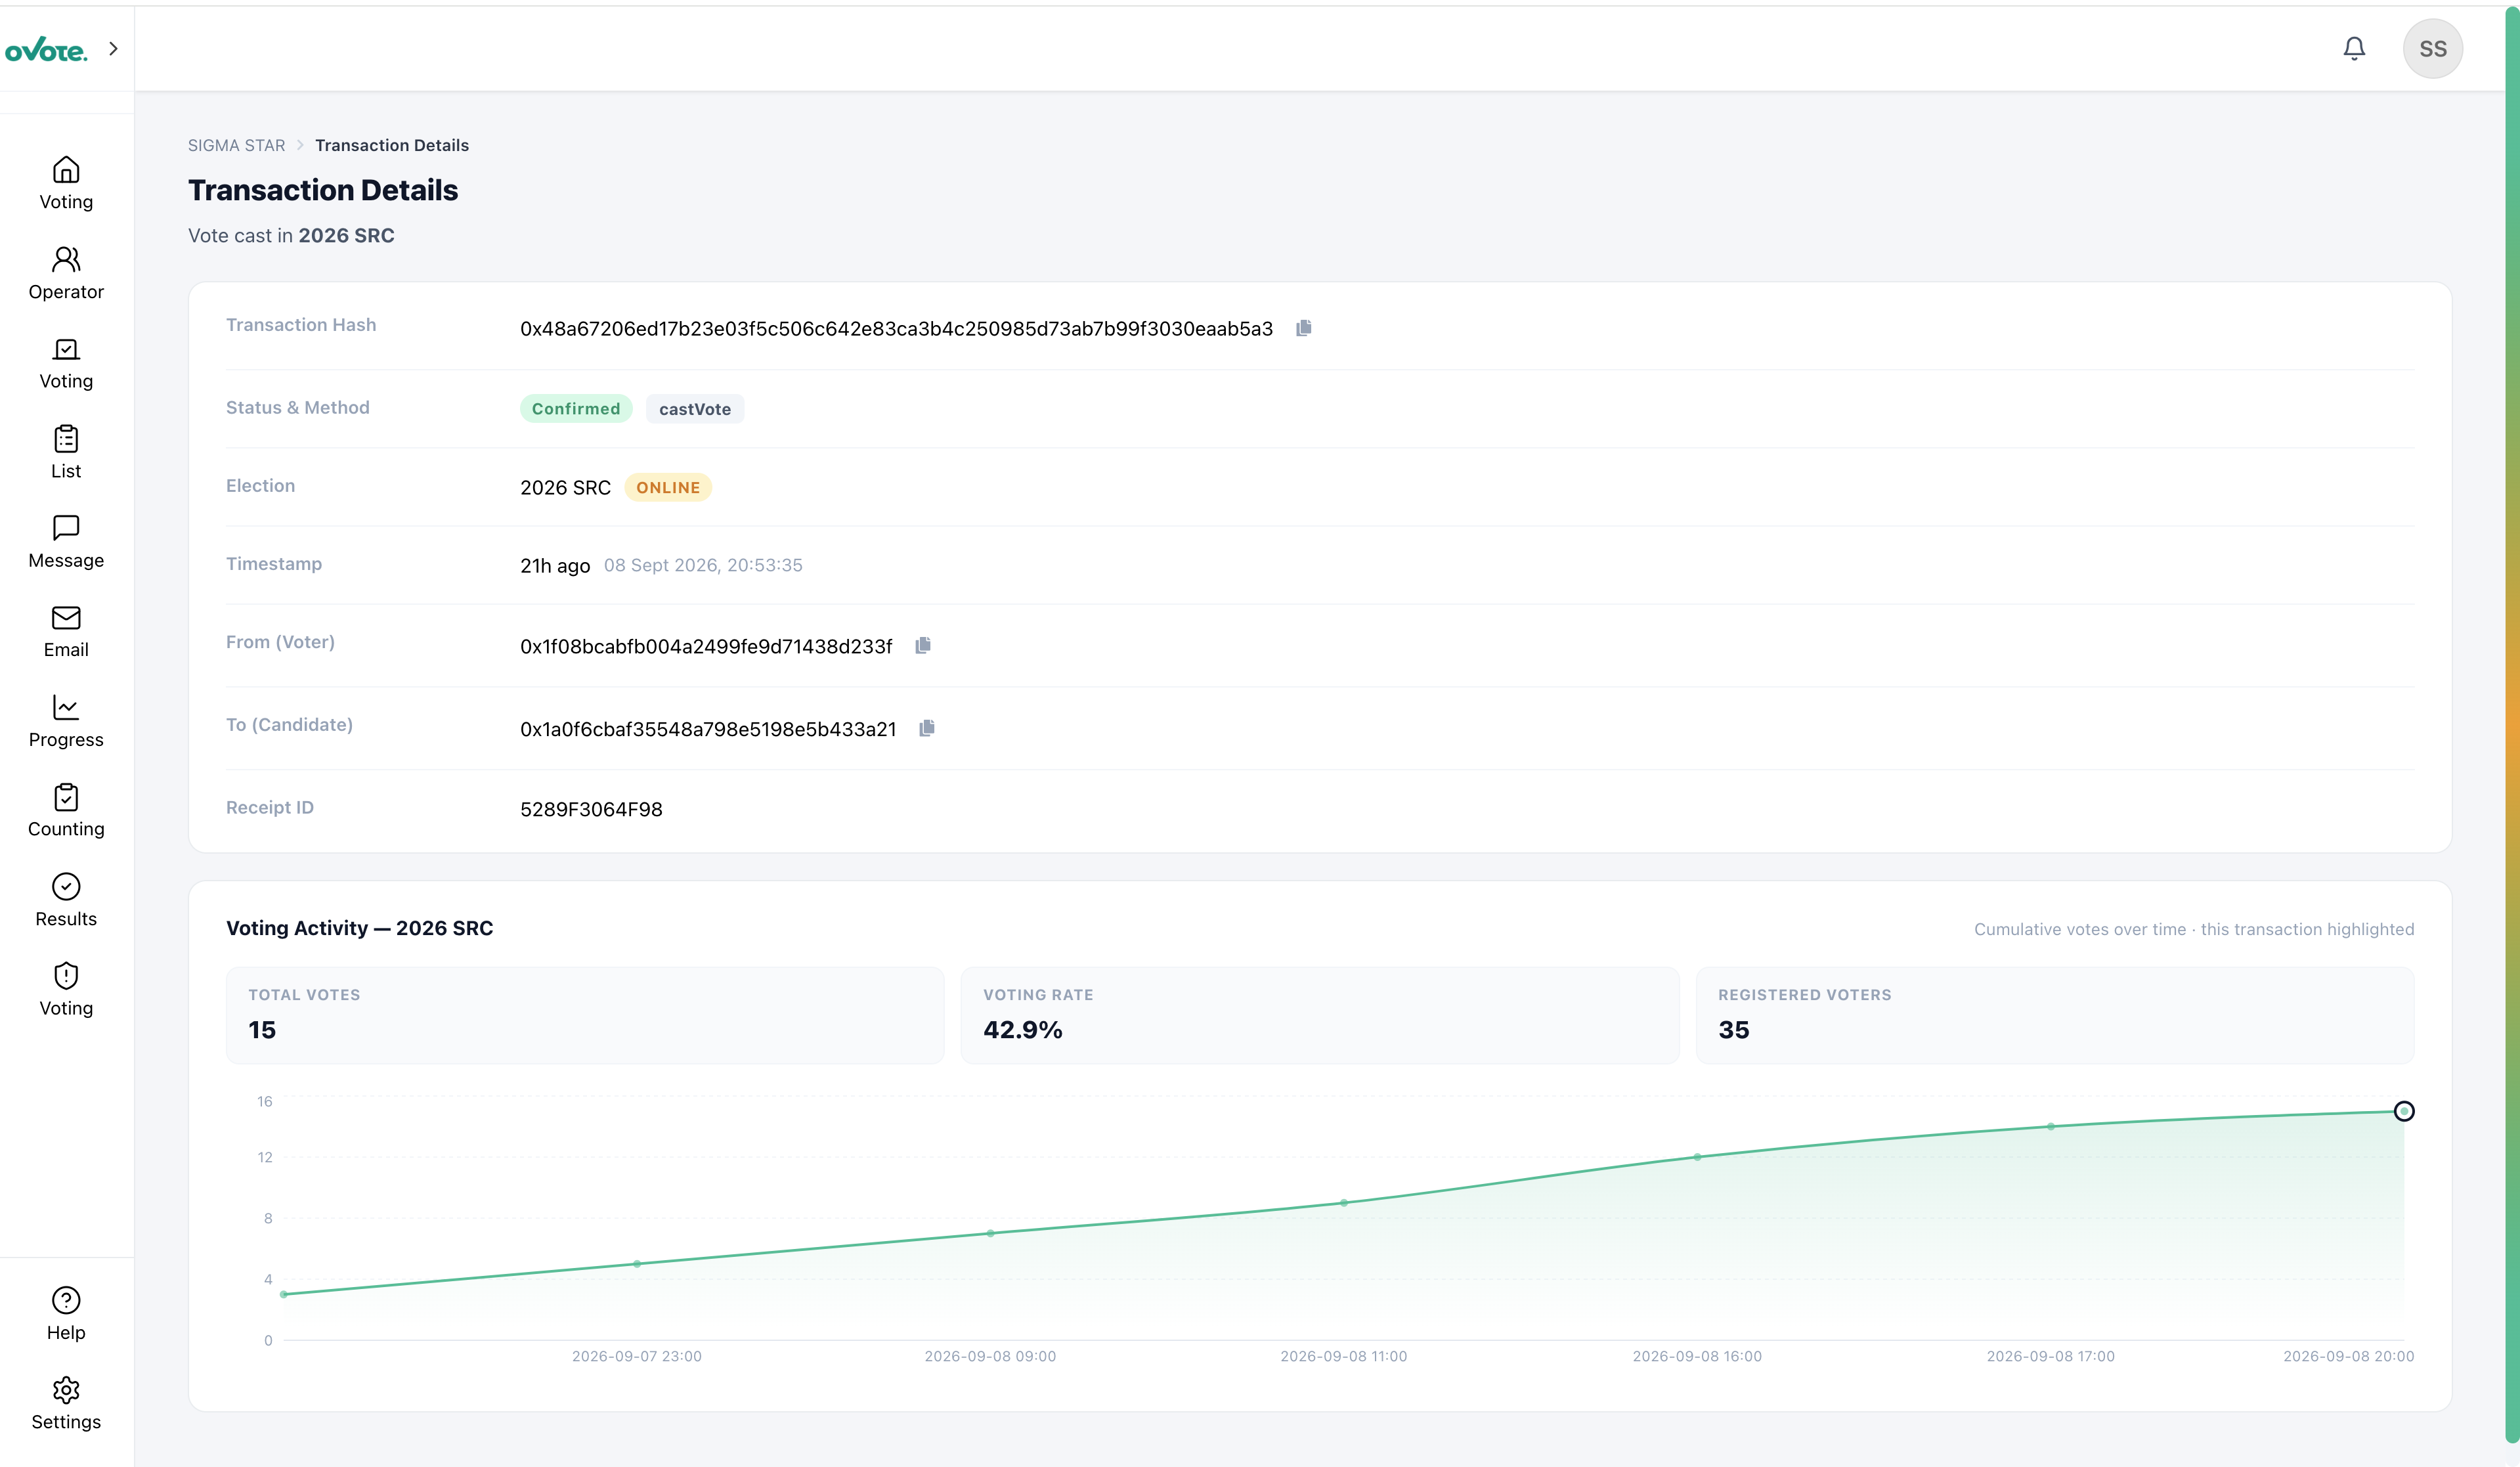Click the Registered Voters card
The image size is (2520, 1467).
click(2055, 1015)
